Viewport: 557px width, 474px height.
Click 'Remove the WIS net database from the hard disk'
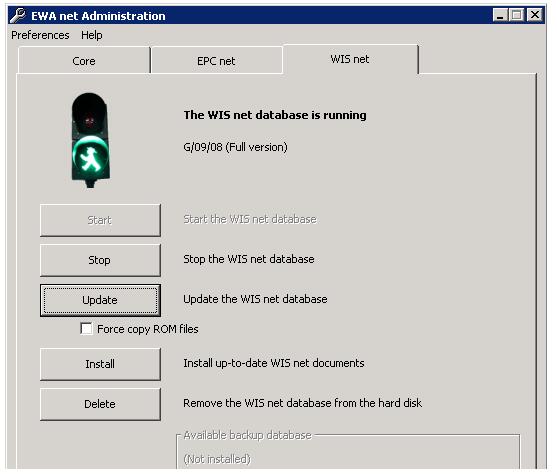click(x=303, y=403)
